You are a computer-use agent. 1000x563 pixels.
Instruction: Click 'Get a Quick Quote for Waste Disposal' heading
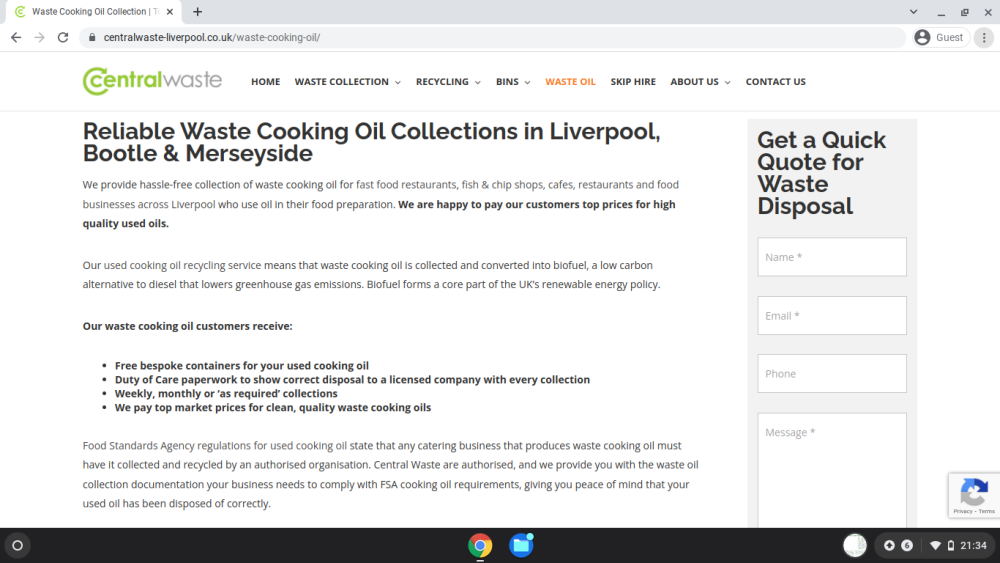point(821,173)
